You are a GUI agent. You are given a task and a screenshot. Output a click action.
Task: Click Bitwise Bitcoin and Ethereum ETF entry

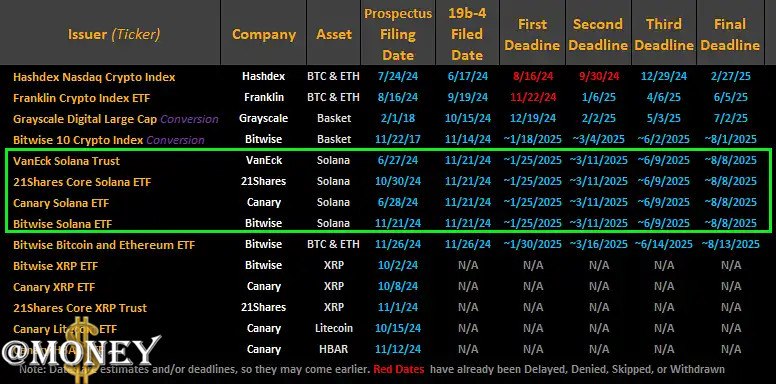point(104,245)
